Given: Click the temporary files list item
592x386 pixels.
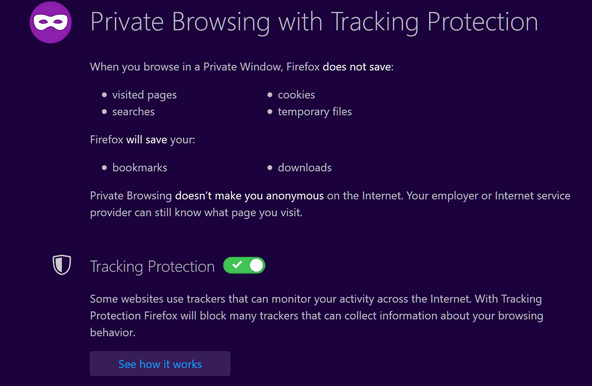Looking at the screenshot, I should [x=315, y=112].
